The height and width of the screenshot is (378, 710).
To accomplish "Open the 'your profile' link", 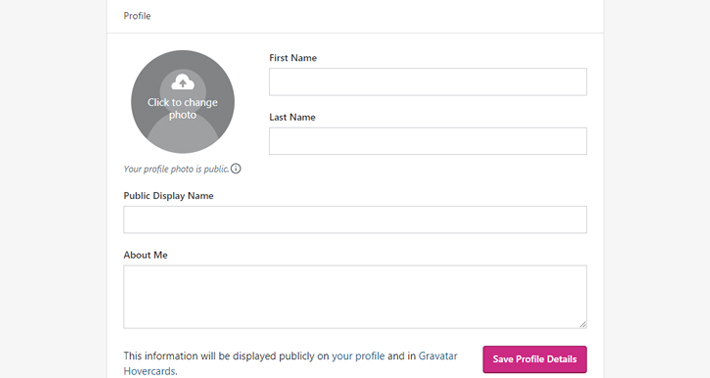I will point(358,356).
